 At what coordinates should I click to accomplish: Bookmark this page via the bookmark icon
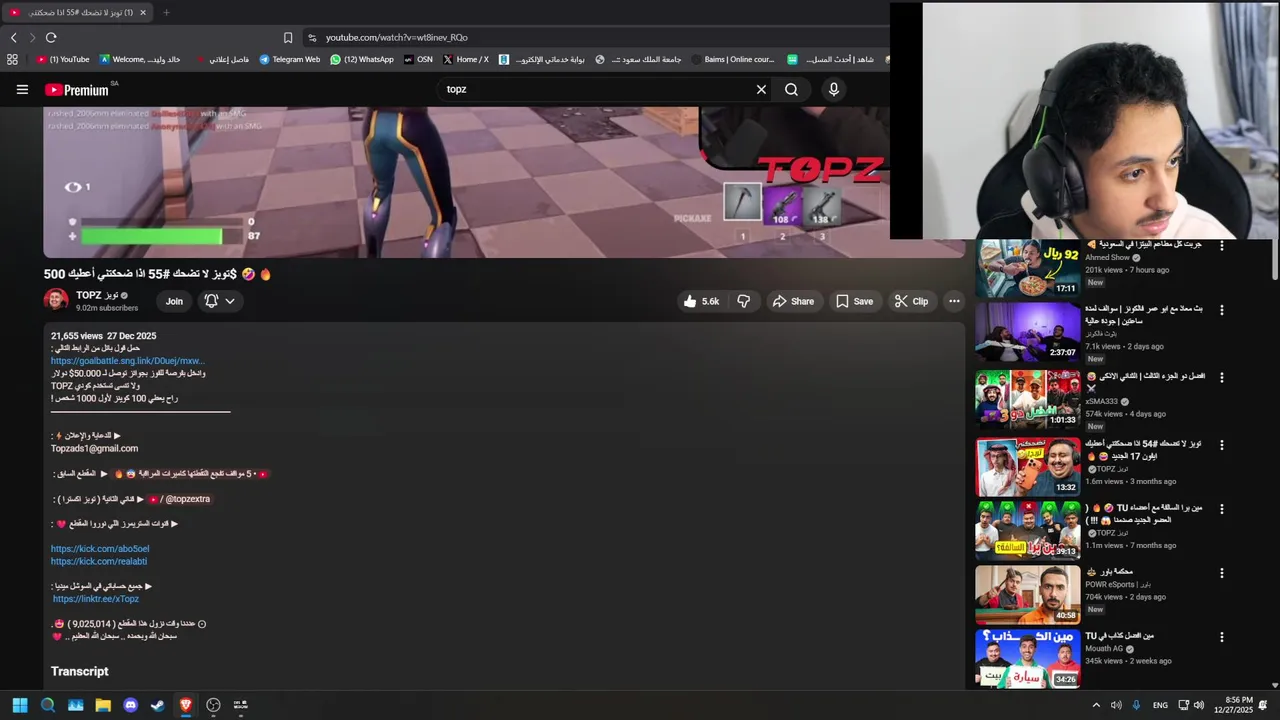pos(288,37)
